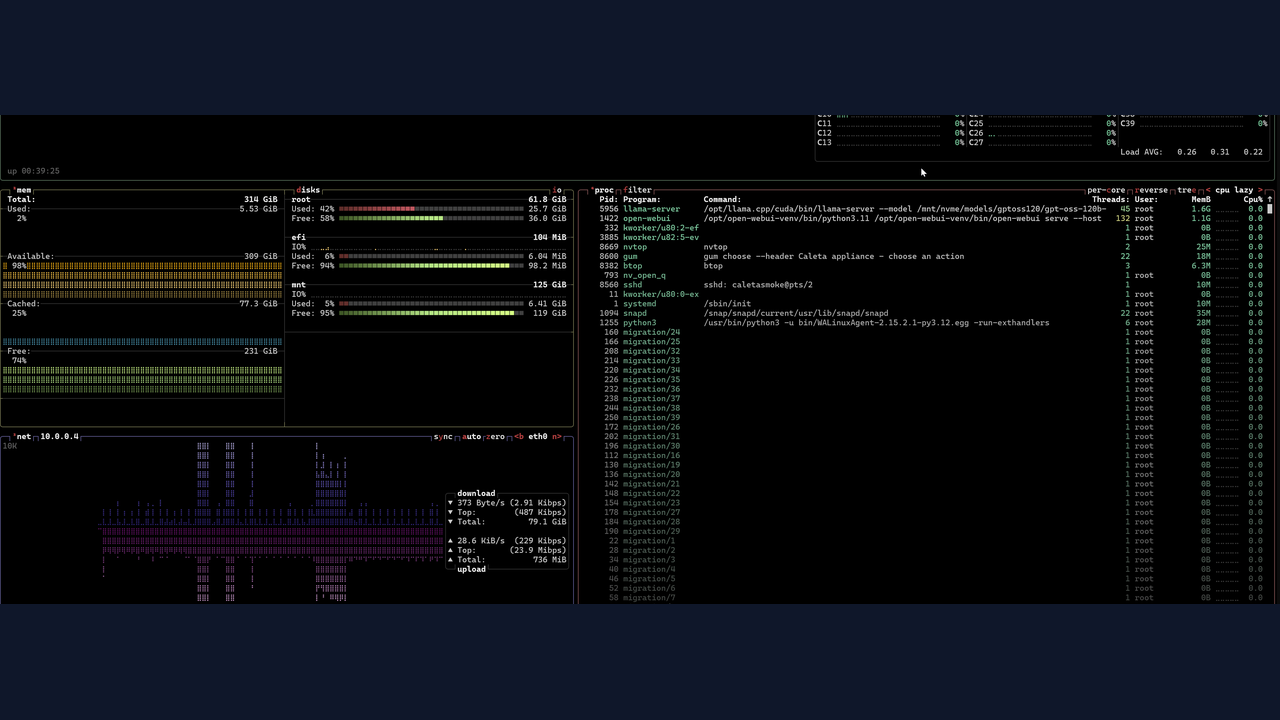Click the Threads: column header
Screen dimensions: 1280x720
(1110, 199)
